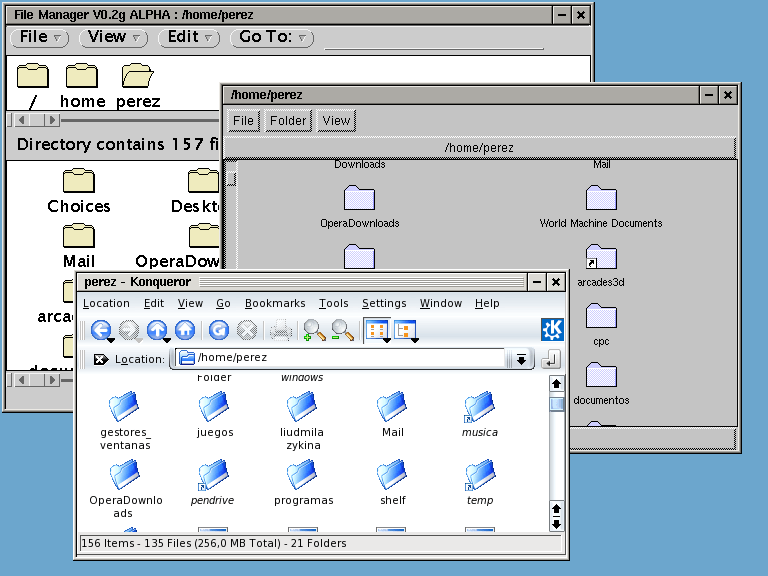768x576 pixels.
Task: Open the temp link folder in Konqueror
Action: [480, 482]
